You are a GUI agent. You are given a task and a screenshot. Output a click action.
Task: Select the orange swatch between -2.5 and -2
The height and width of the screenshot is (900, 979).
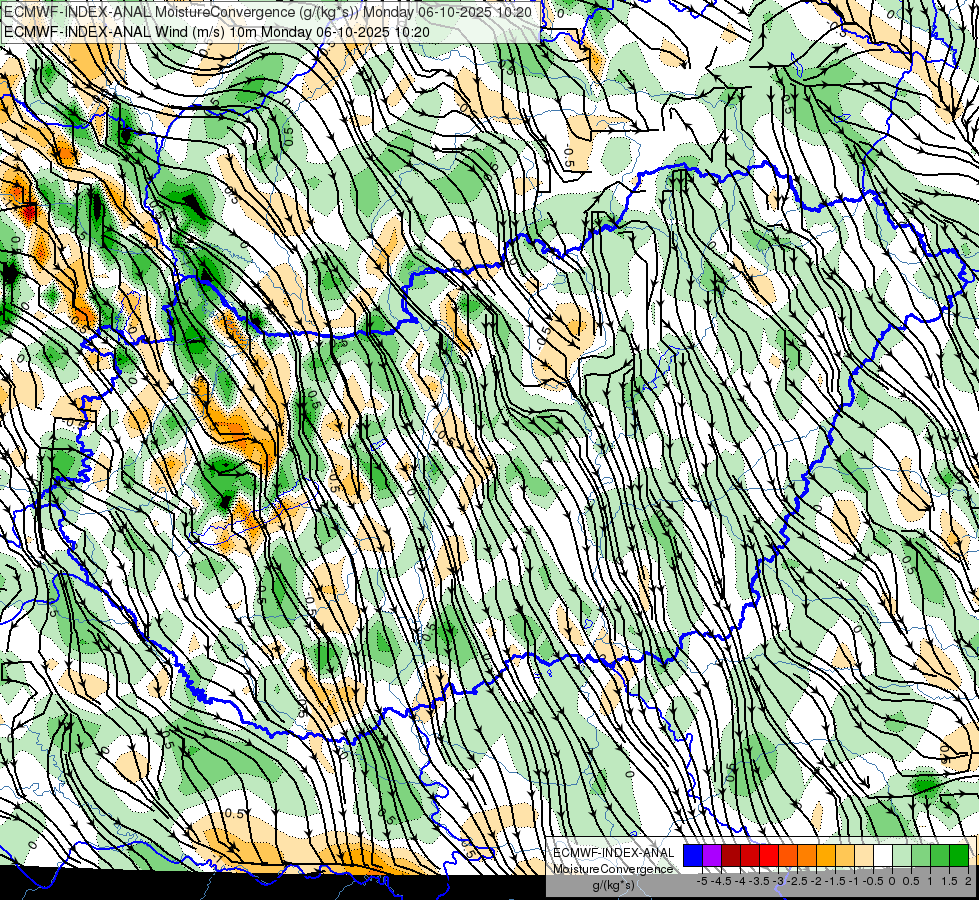coord(807,856)
